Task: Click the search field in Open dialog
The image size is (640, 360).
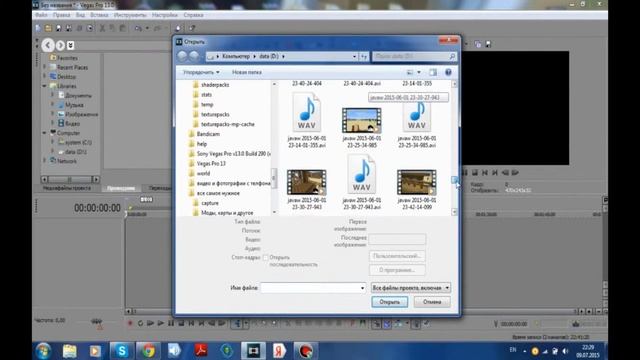Action: pos(414,56)
